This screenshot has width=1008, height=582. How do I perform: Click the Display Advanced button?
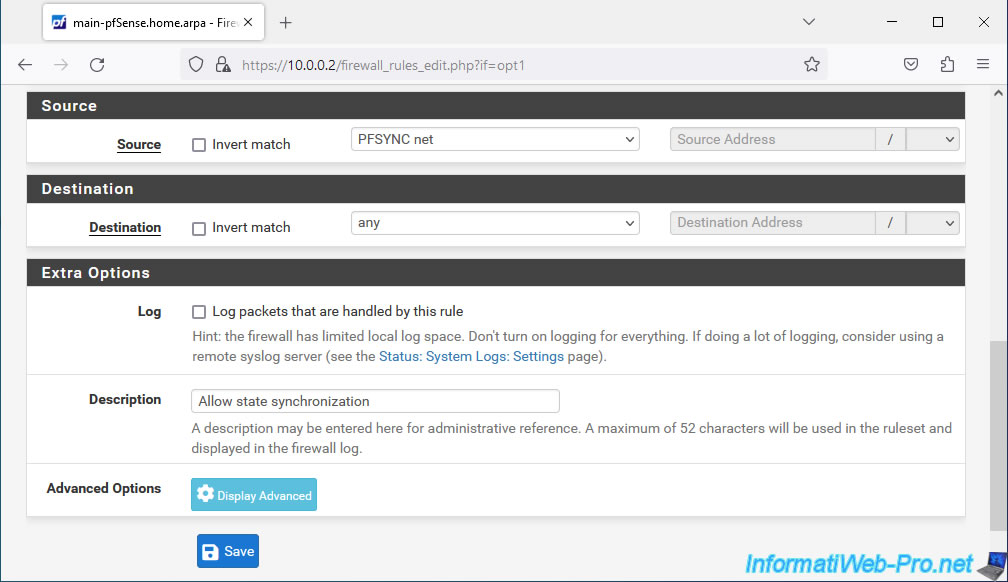tap(254, 495)
